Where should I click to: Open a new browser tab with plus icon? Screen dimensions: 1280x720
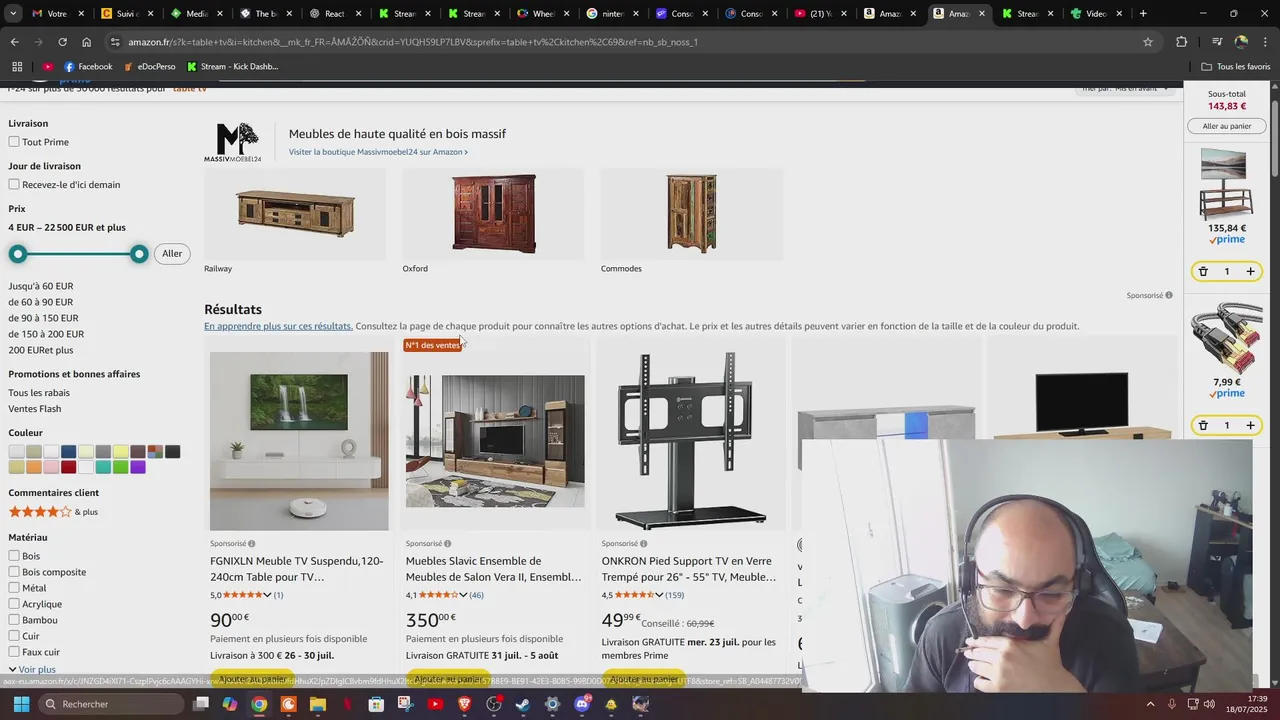pos(1143,14)
